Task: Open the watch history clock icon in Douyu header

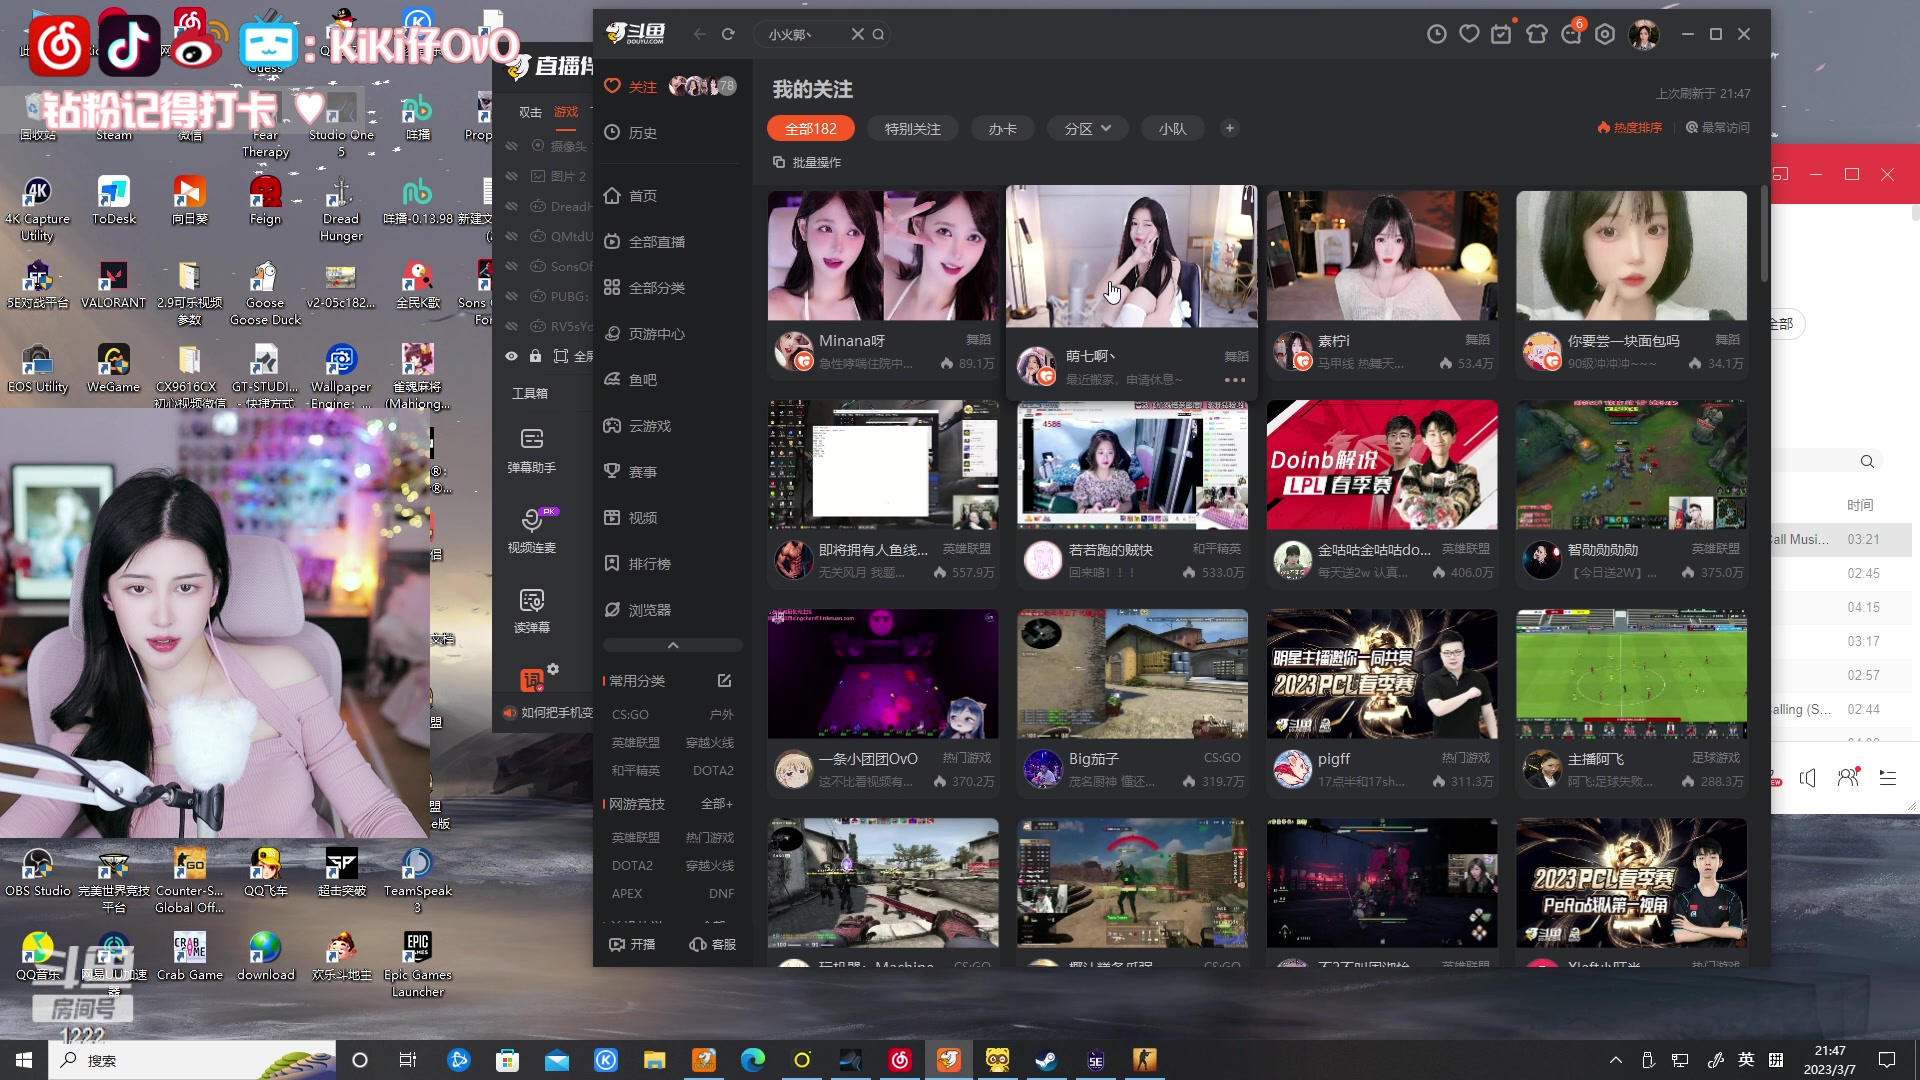Action: [x=1436, y=34]
